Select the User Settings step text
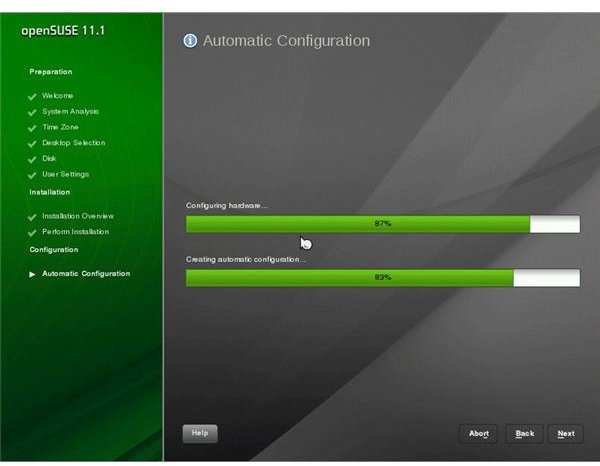Viewport: 600px width, 466px height. coord(65,174)
